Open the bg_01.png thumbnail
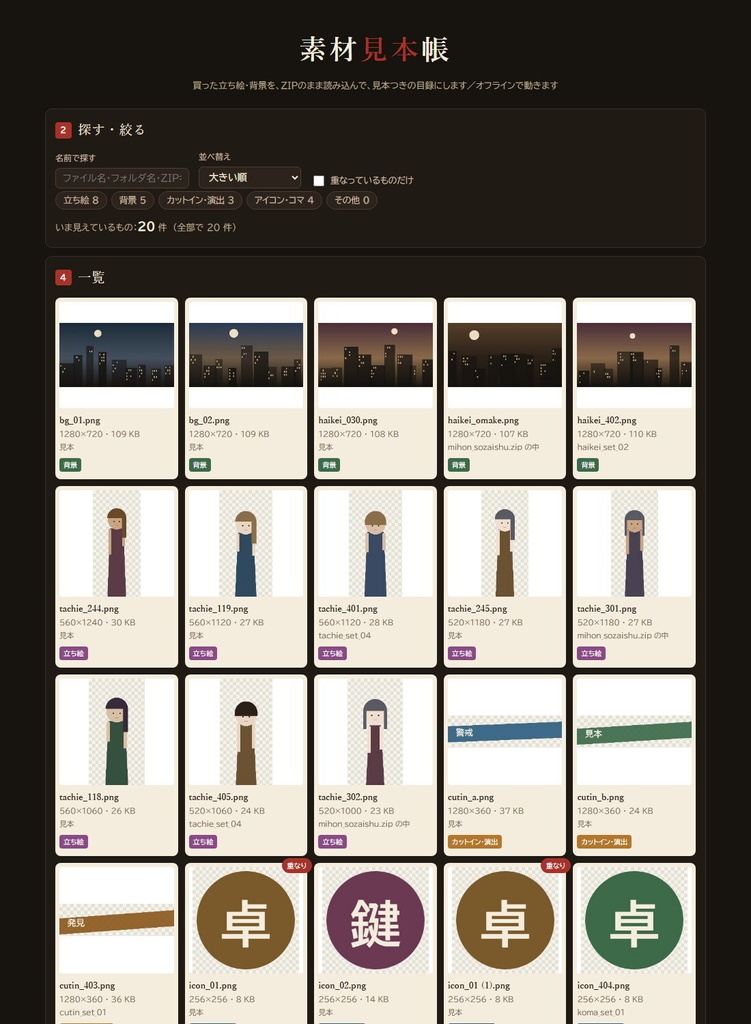Image resolution: width=751 pixels, height=1024 pixels. point(116,355)
